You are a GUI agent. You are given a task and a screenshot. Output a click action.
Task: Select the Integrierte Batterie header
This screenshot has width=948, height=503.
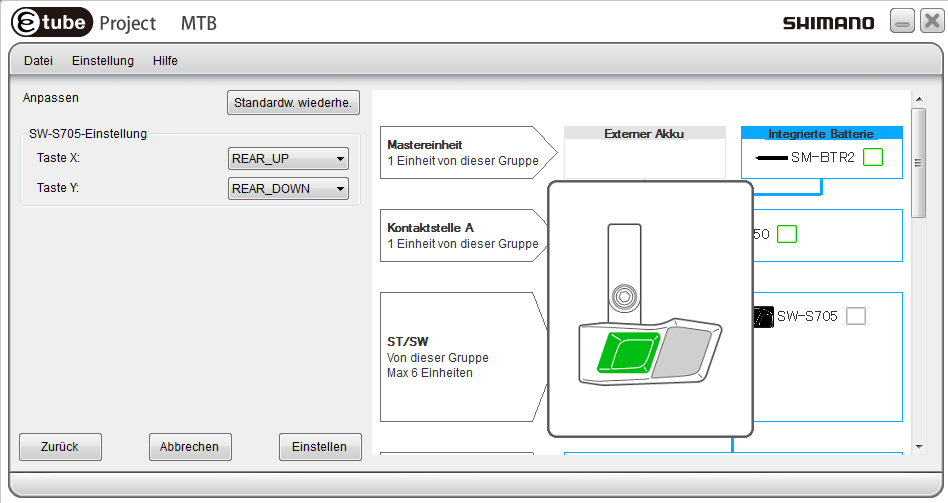821,133
